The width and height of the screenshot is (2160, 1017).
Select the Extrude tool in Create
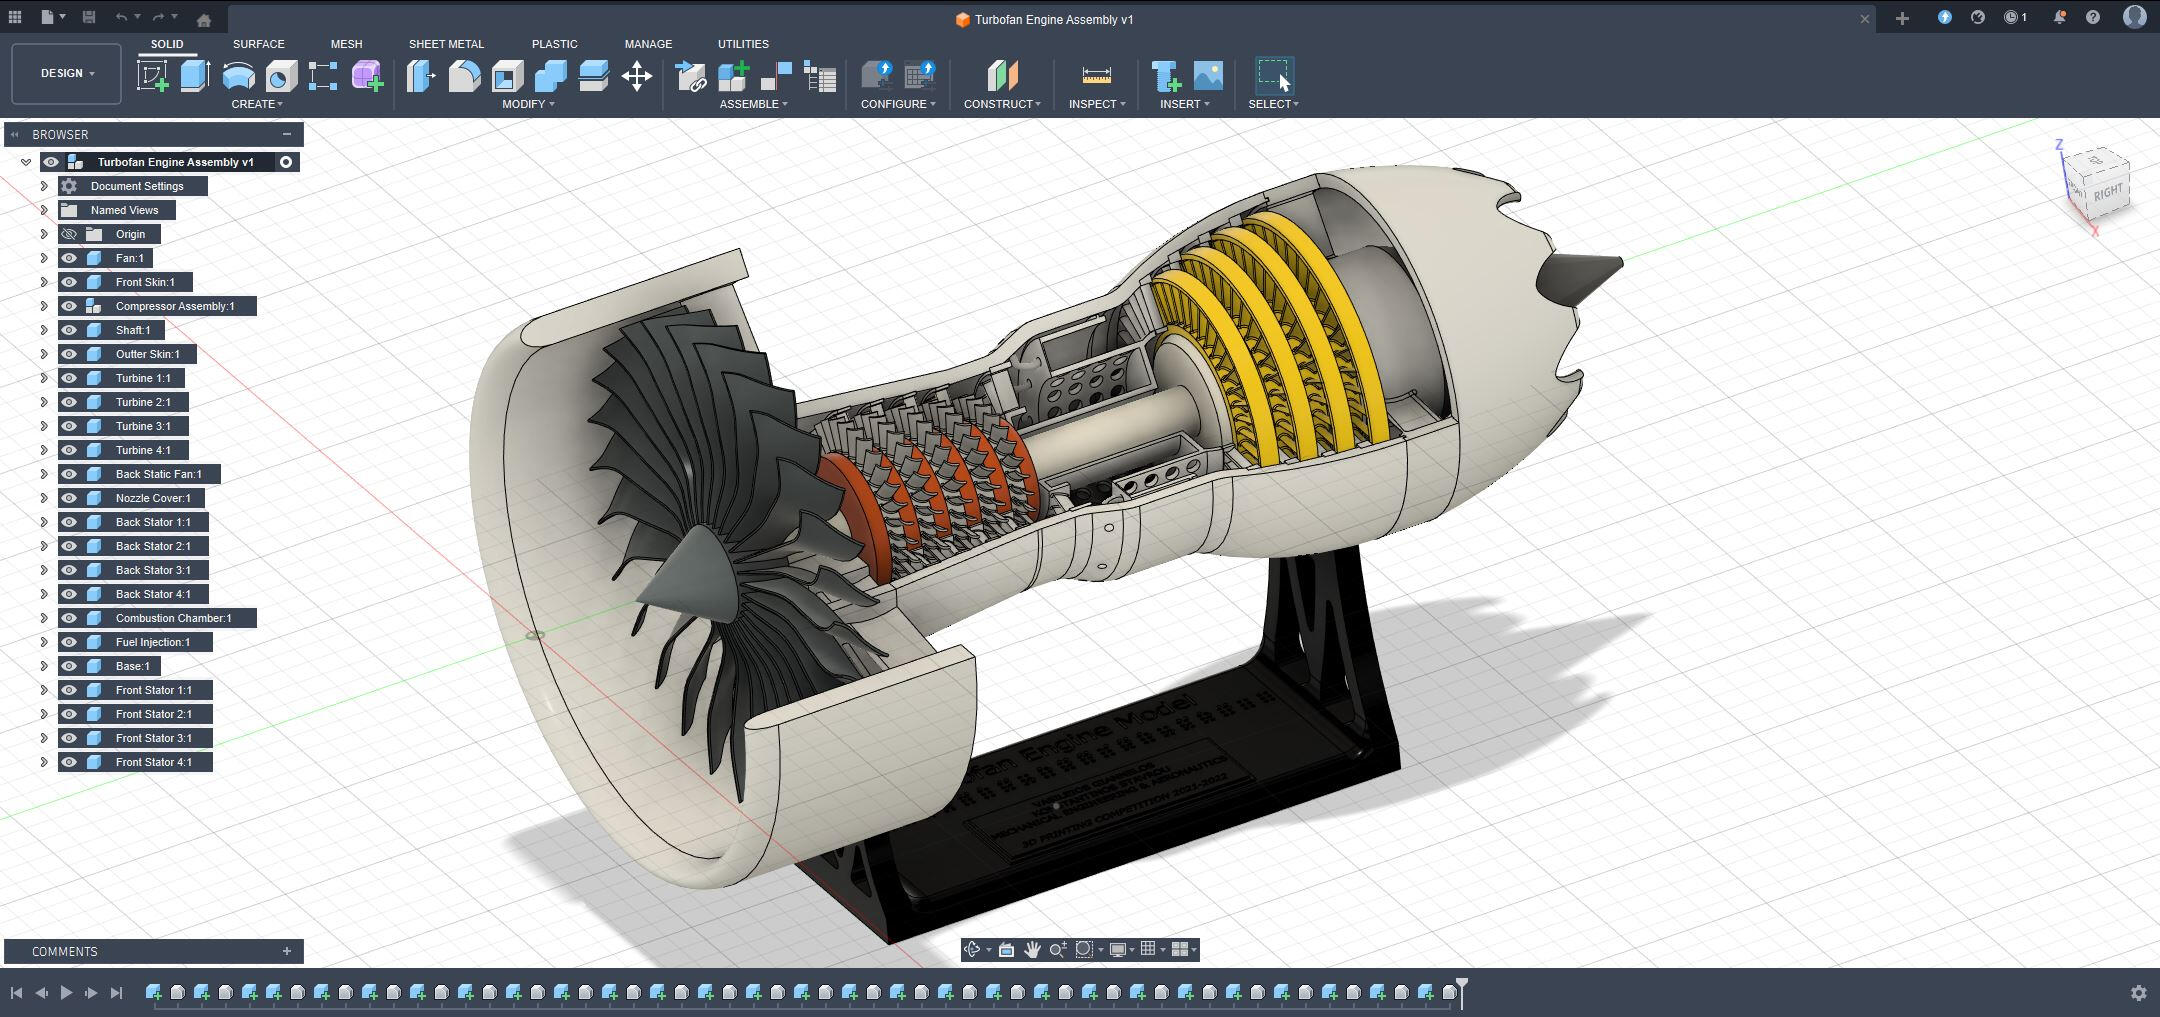pos(195,76)
